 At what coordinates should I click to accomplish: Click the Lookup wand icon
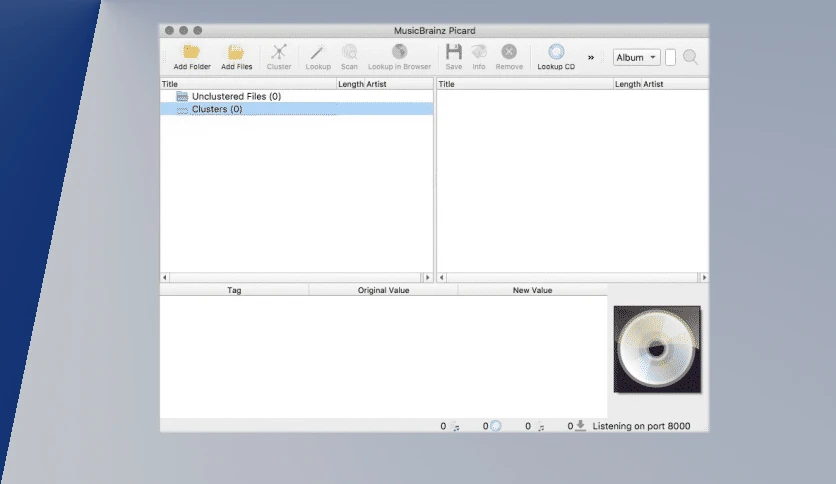point(317,52)
